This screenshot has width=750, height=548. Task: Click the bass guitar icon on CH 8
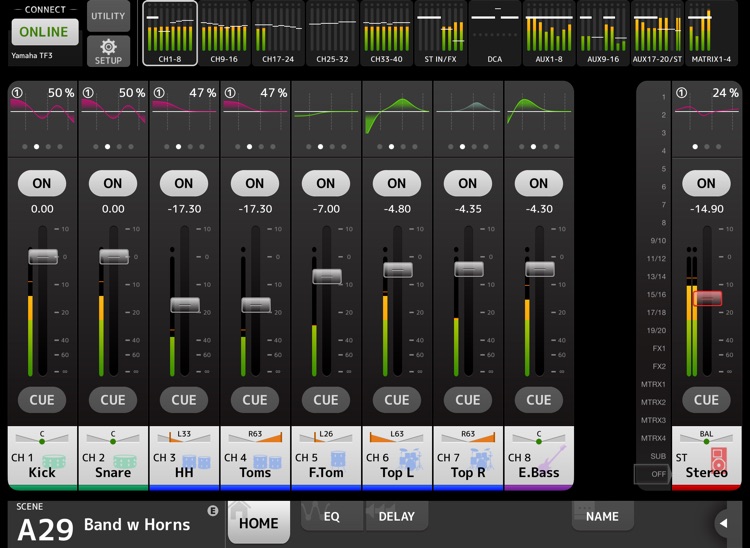(552, 458)
